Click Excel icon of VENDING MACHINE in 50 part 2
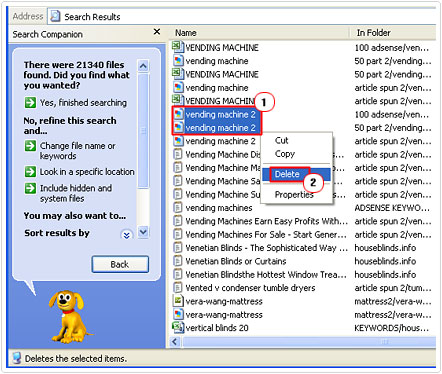442x374 pixels. (x=178, y=73)
